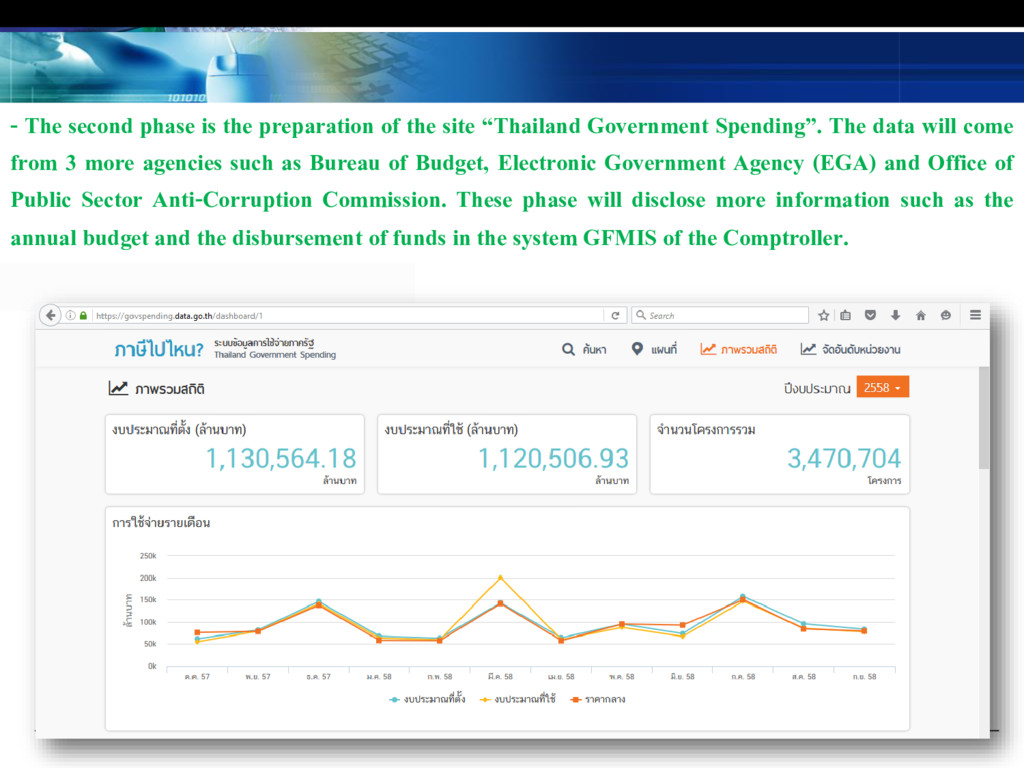This screenshot has height=768, width=1024.
Task: Open the ค้นหา search menu item
Action: (584, 349)
